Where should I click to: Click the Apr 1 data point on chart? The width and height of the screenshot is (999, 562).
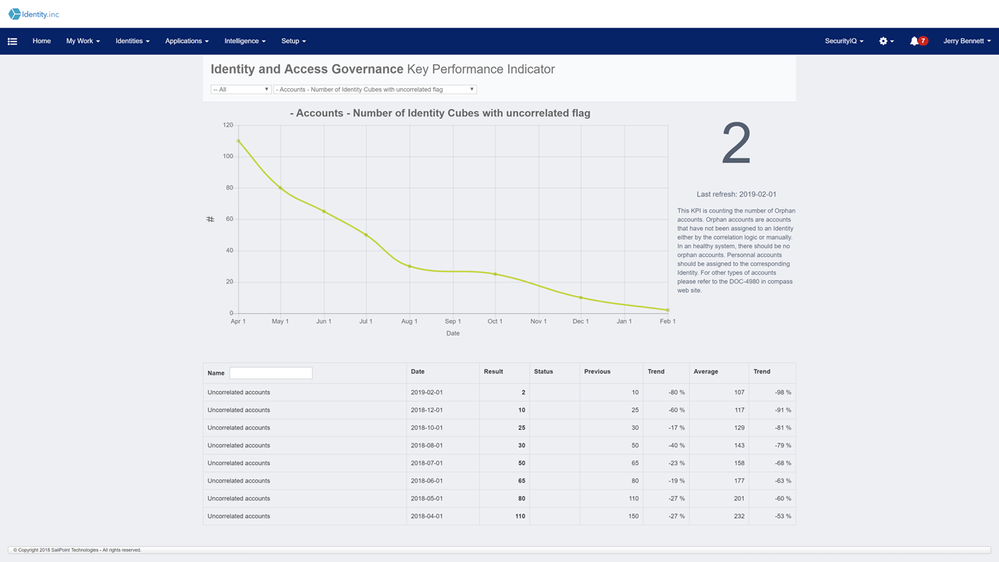[238, 141]
